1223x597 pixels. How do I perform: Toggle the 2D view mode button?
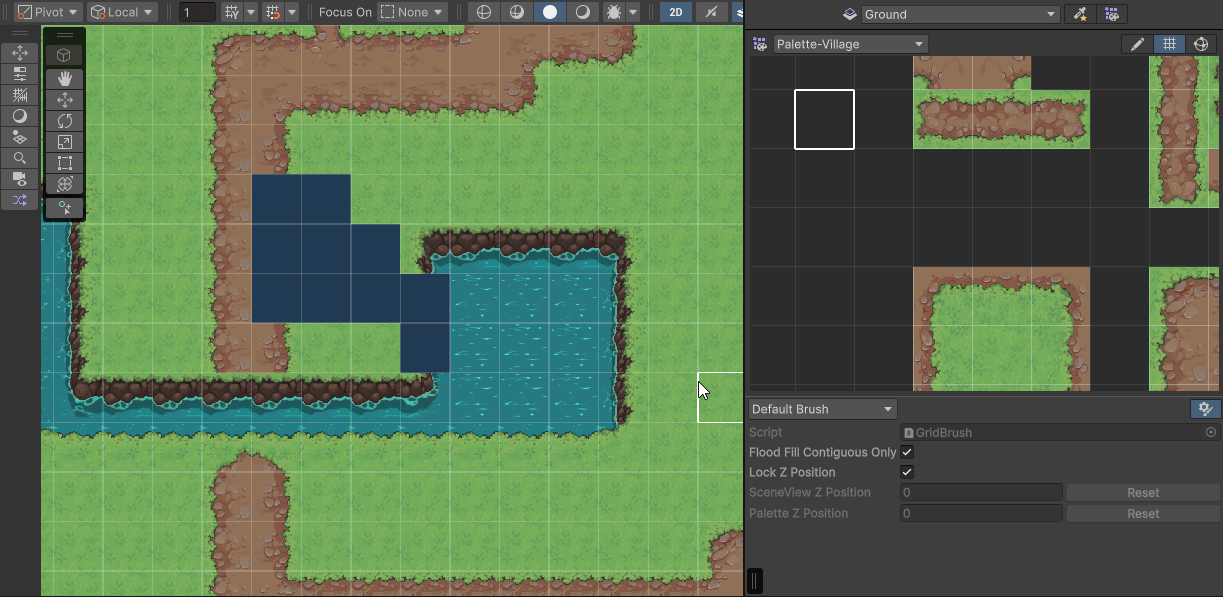click(676, 12)
